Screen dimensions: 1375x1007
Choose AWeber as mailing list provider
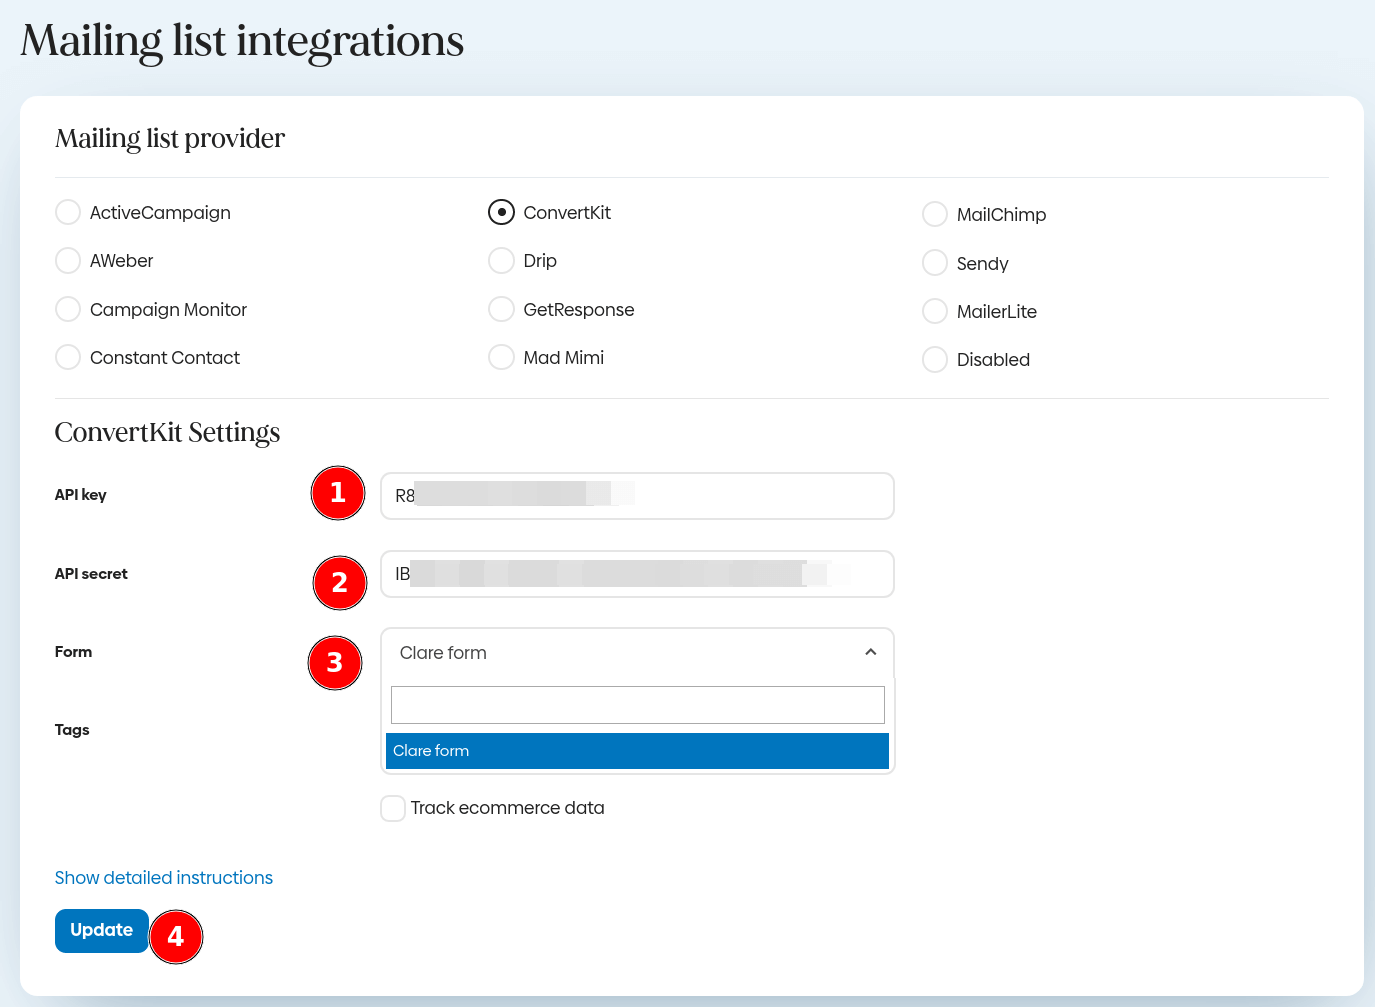pos(68,261)
